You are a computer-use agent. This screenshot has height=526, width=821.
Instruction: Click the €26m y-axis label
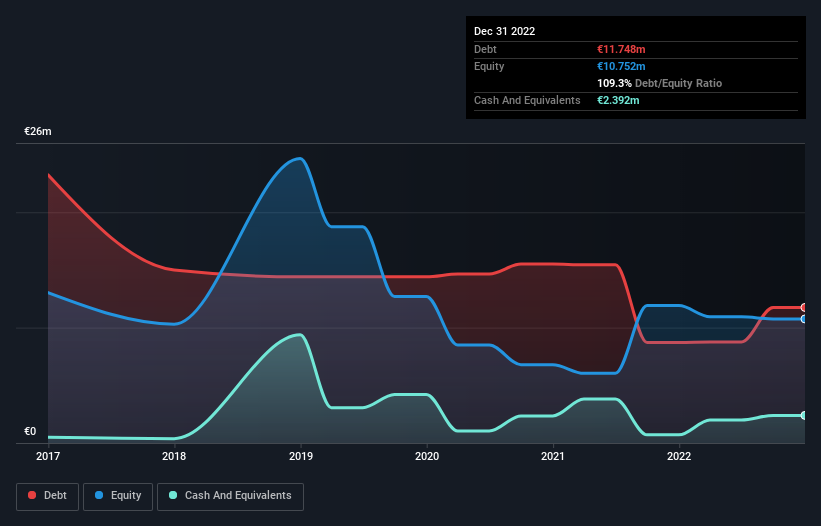(x=38, y=131)
